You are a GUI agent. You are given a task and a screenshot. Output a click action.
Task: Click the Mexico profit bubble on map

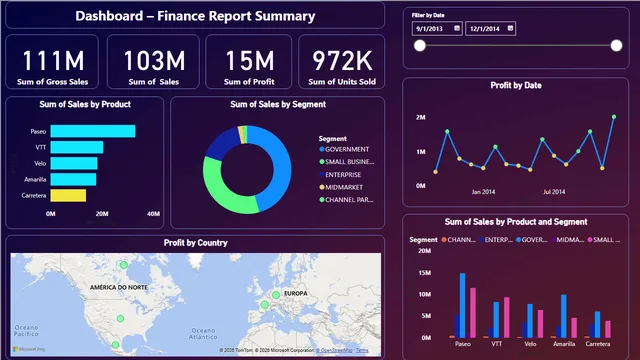point(116,345)
